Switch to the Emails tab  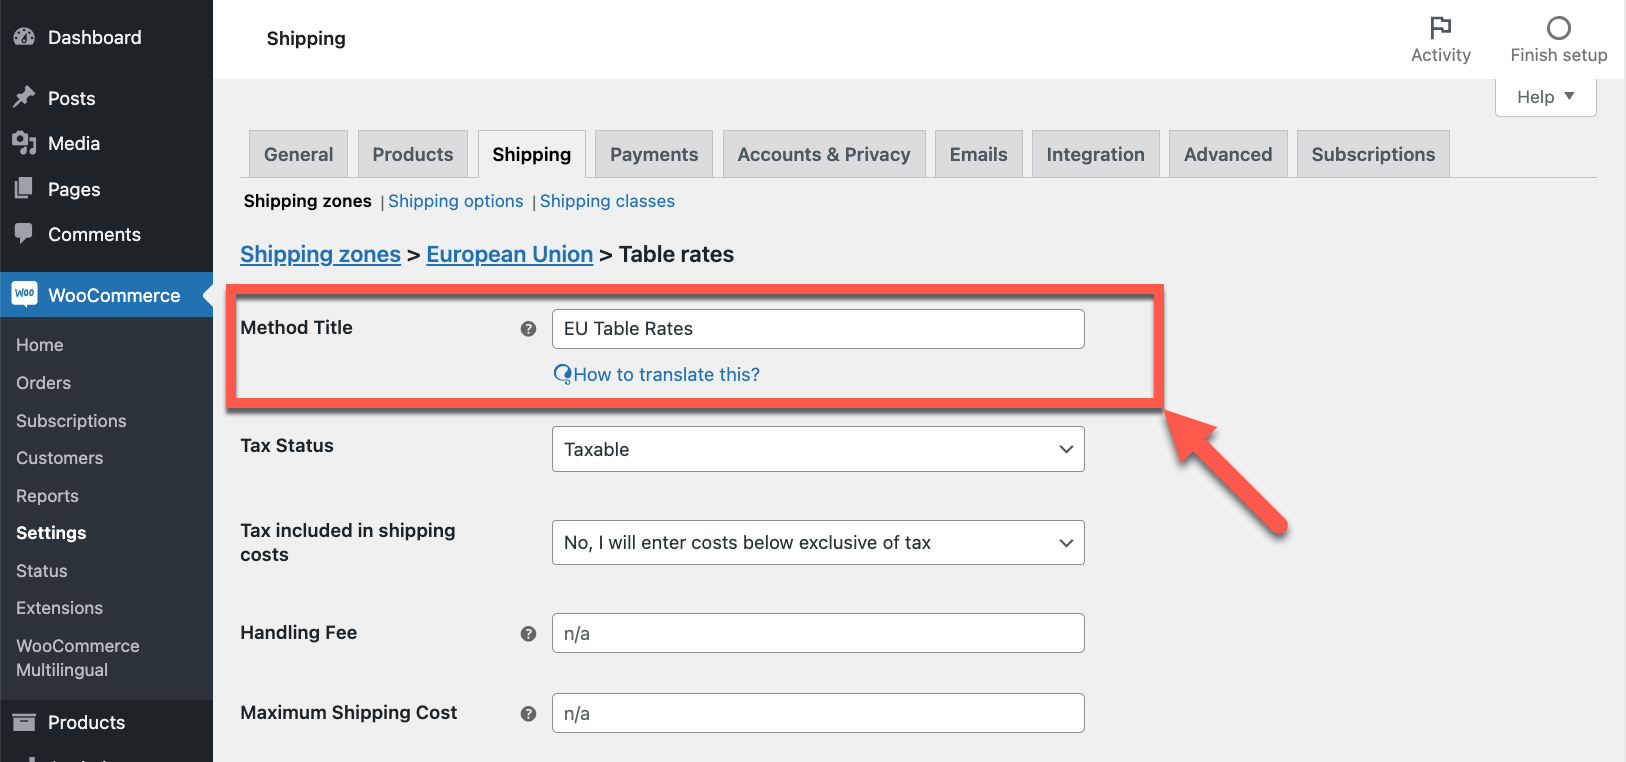(x=978, y=154)
